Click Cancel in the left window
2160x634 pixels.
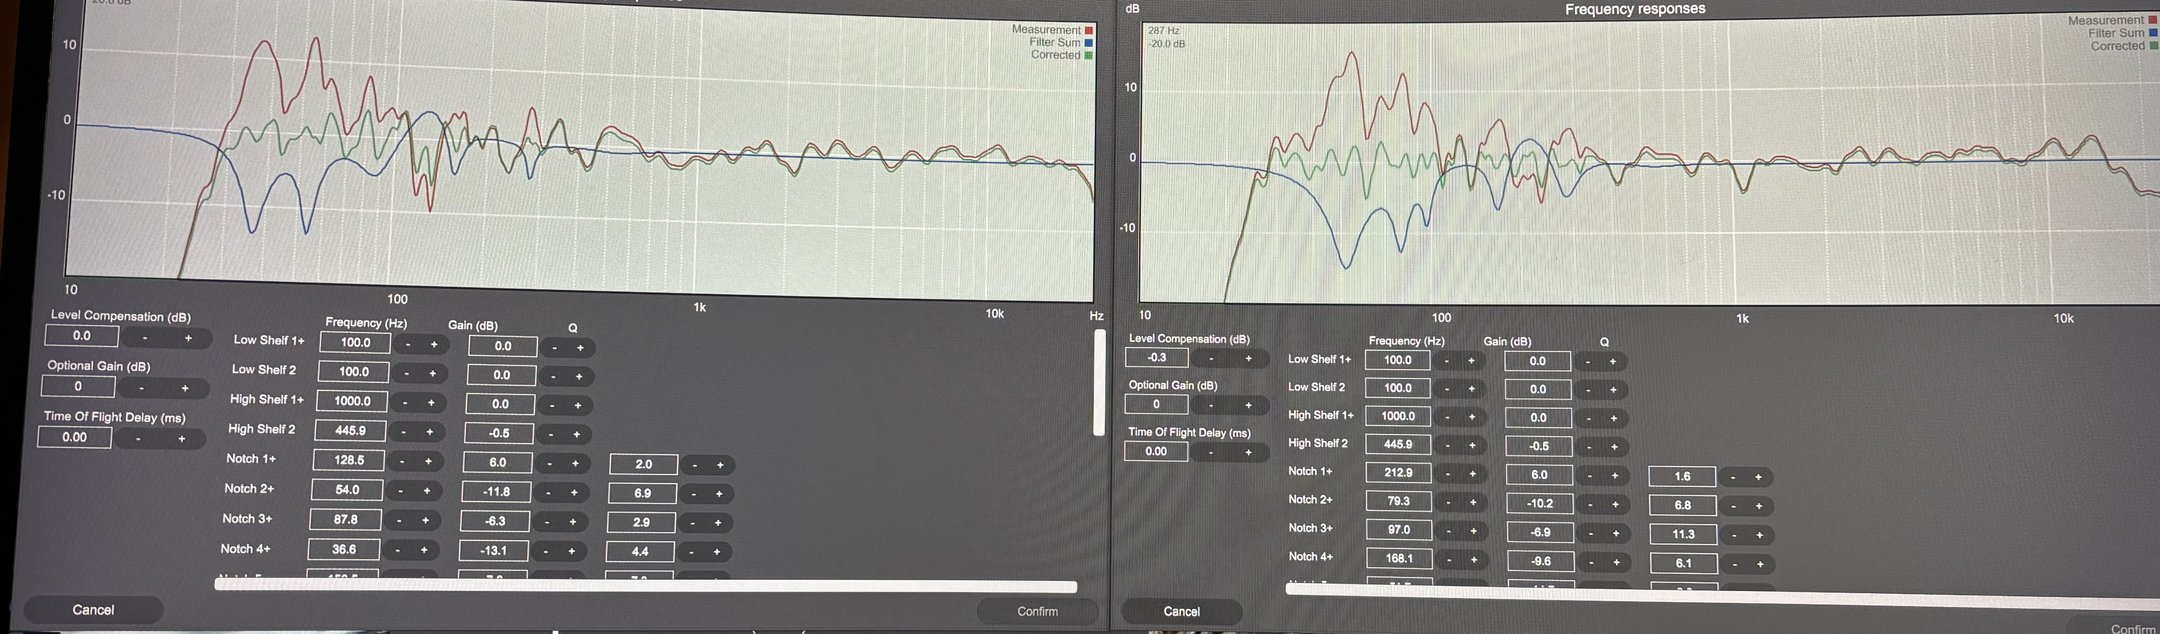point(93,610)
